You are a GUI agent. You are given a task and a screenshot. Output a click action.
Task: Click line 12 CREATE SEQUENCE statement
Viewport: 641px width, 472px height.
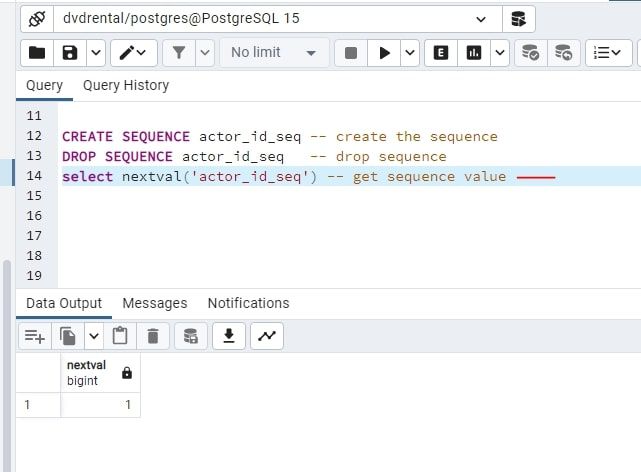(280, 136)
